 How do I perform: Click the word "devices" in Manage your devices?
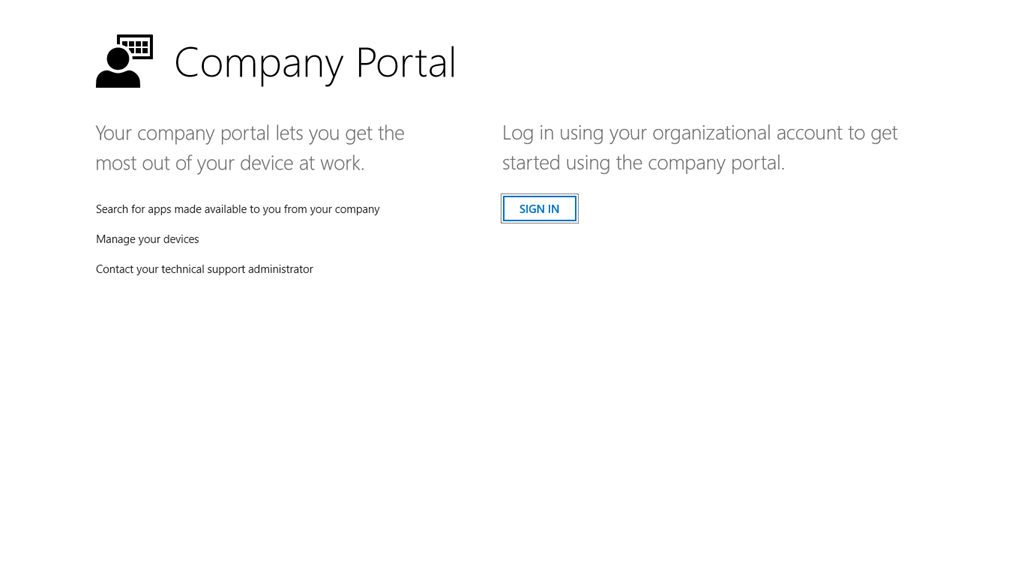click(180, 239)
